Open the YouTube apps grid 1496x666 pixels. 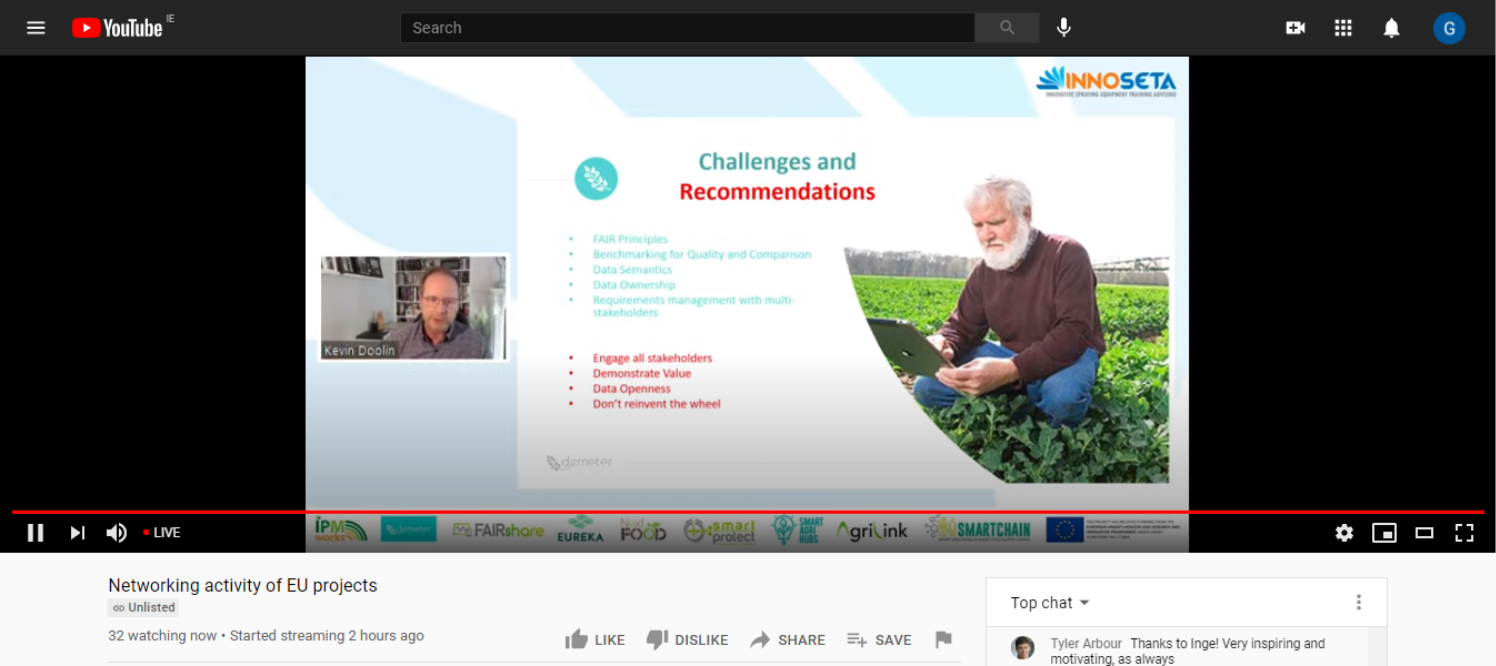(1343, 28)
